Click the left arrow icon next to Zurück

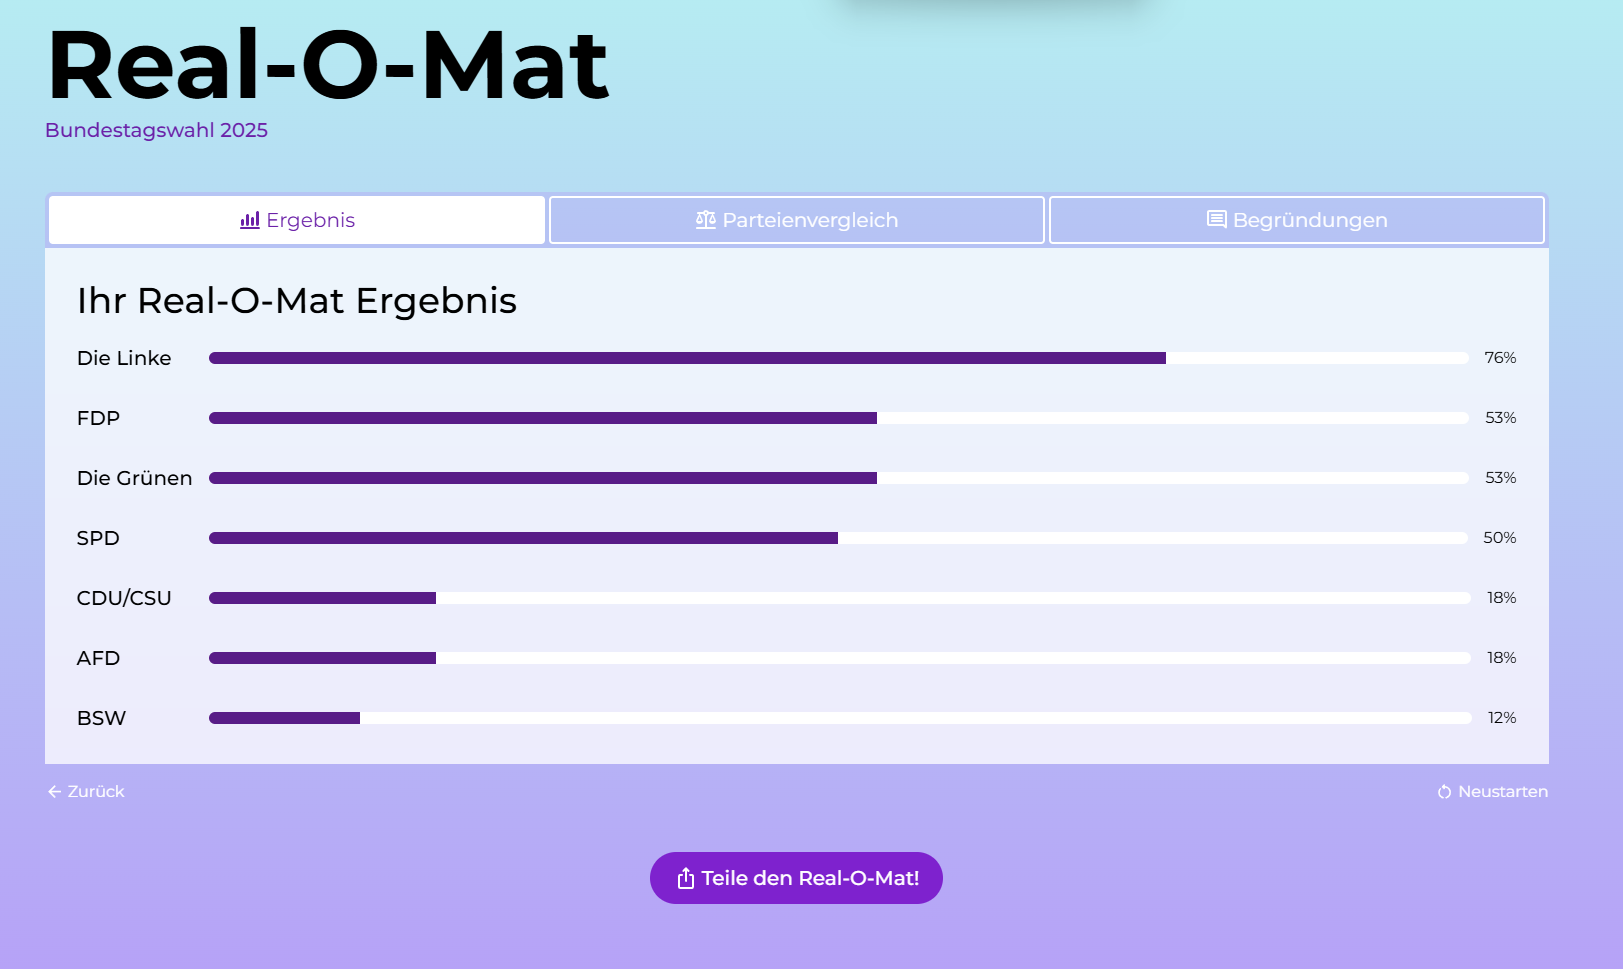click(55, 792)
